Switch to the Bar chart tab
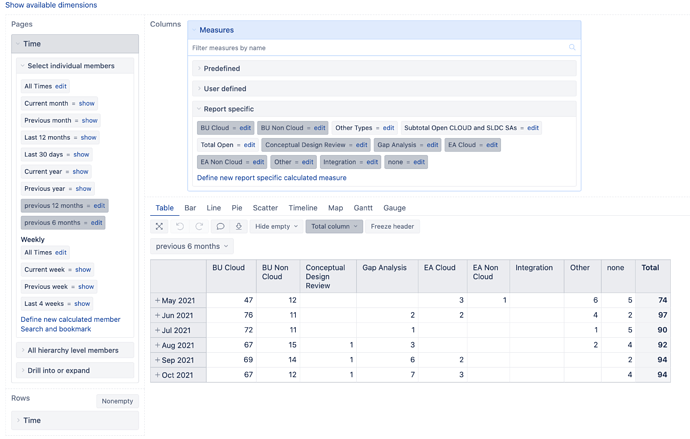The height and width of the screenshot is (439, 690). [190, 208]
